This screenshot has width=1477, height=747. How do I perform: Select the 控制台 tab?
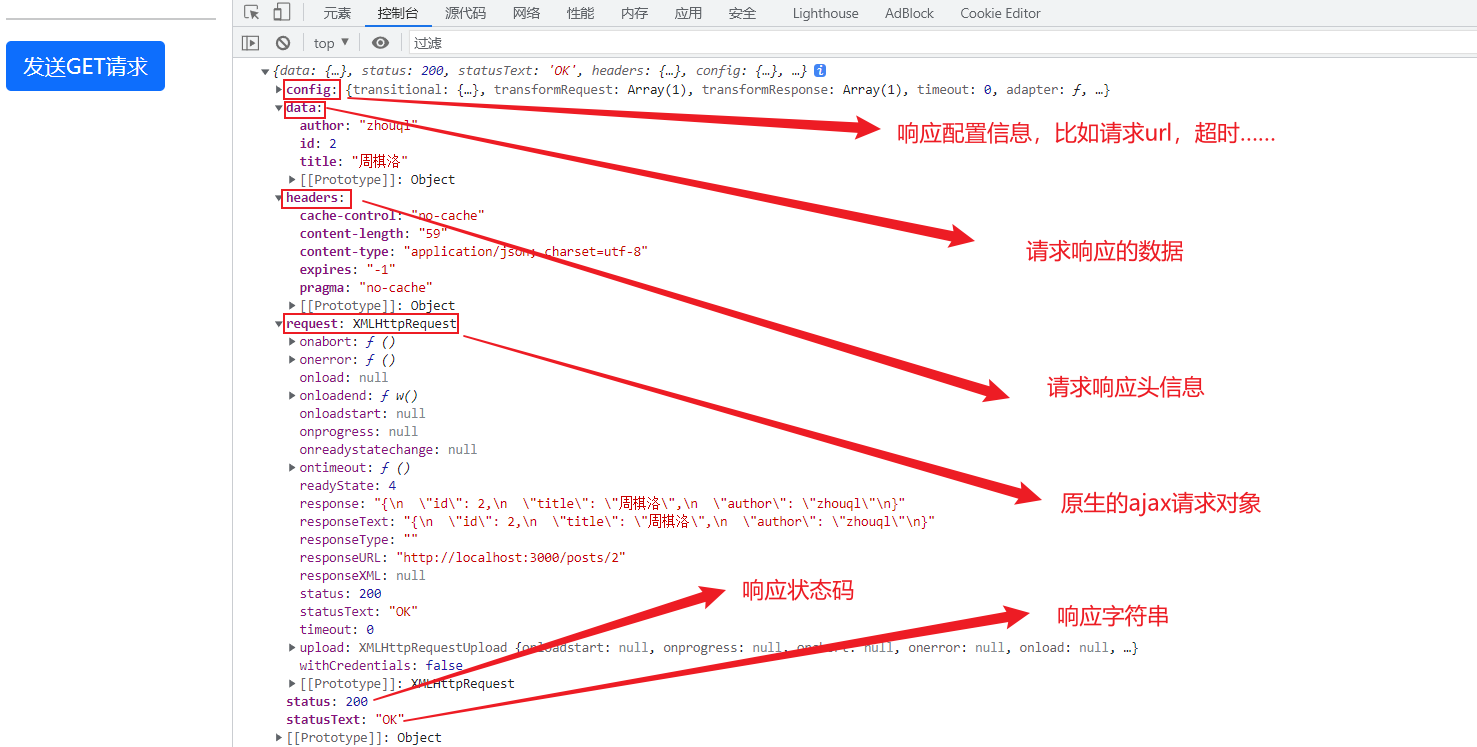(x=398, y=13)
